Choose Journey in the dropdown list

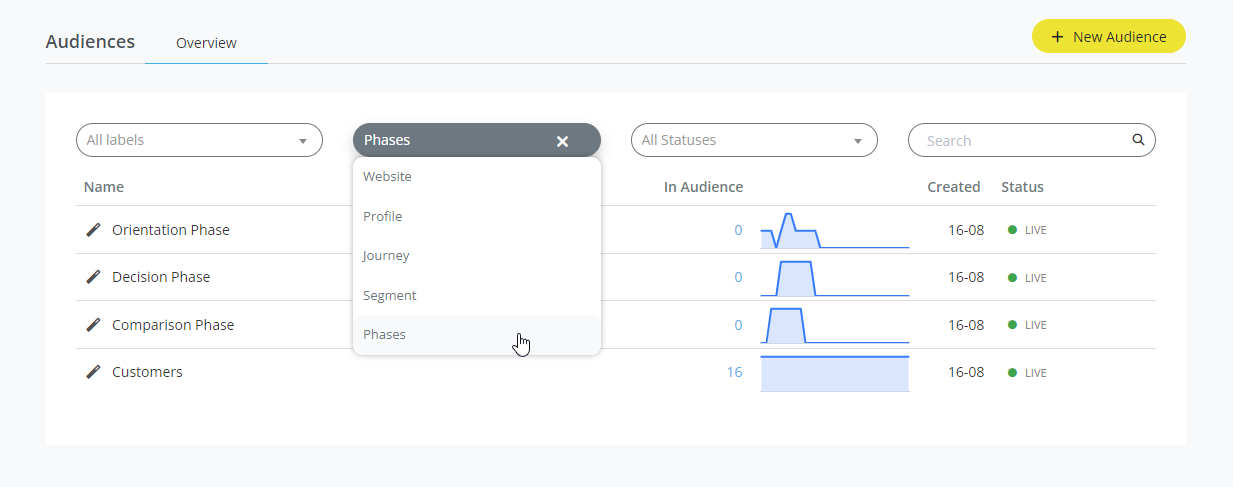tap(477, 256)
